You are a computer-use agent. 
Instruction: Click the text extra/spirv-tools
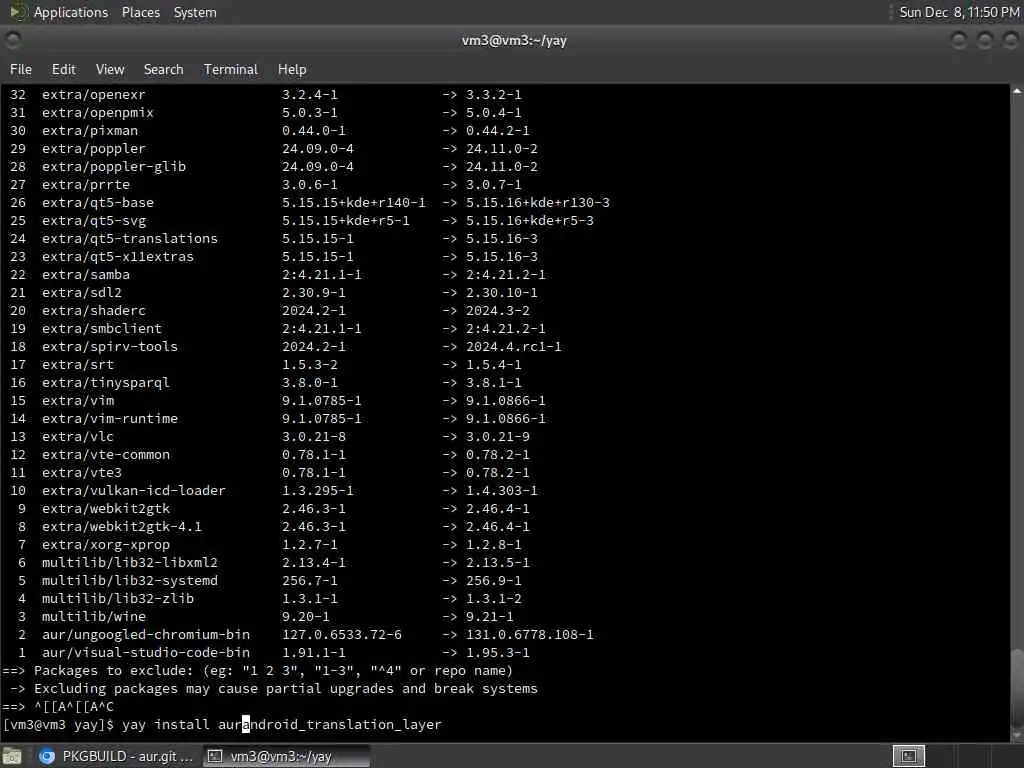(x=110, y=346)
